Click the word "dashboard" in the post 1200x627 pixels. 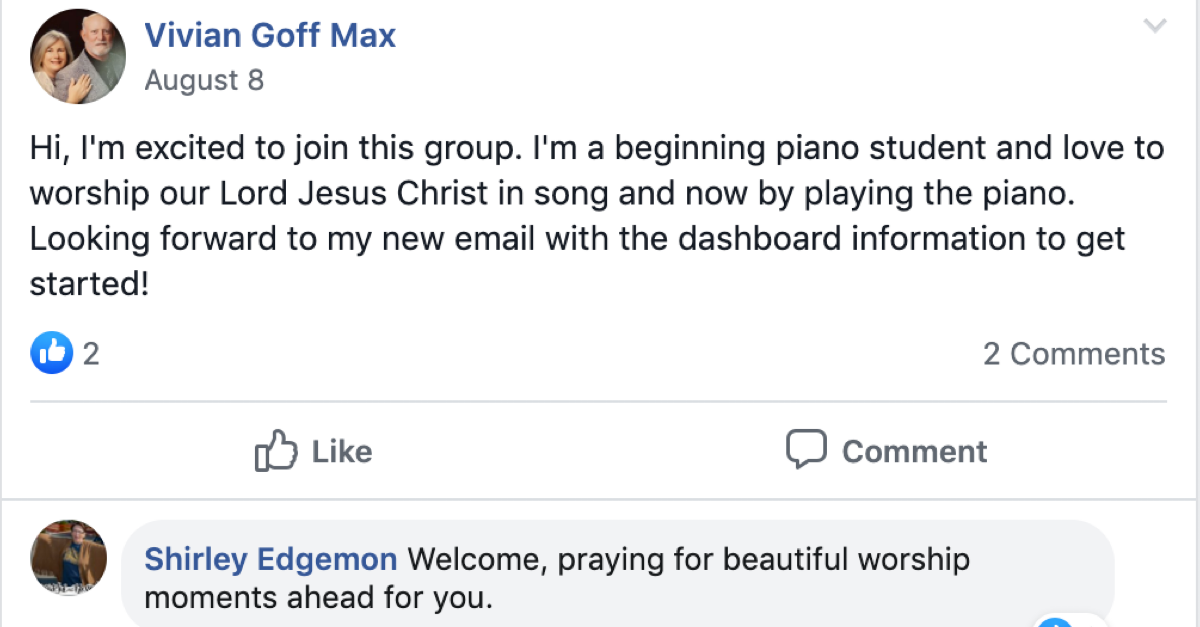click(783, 240)
